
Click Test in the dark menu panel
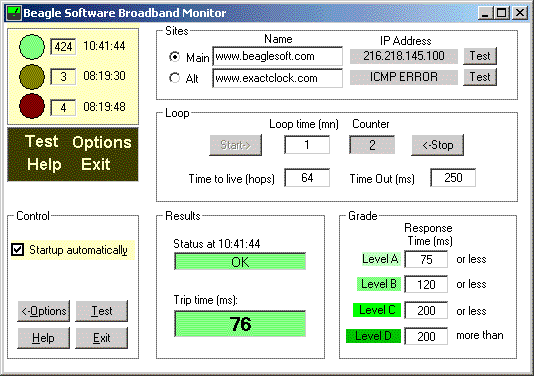click(42, 141)
